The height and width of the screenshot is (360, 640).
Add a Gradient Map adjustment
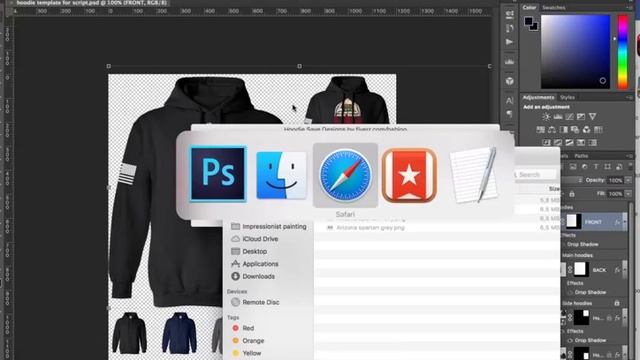click(580, 142)
